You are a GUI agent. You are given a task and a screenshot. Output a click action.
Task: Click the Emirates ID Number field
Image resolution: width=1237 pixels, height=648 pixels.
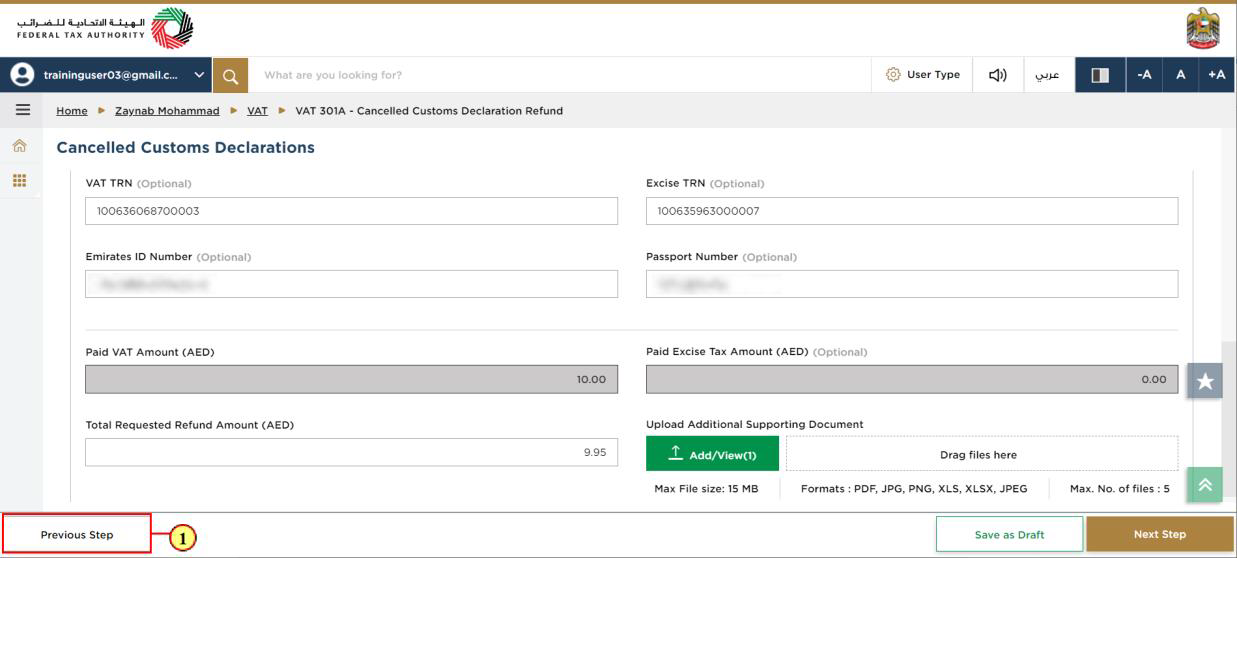[x=352, y=284]
